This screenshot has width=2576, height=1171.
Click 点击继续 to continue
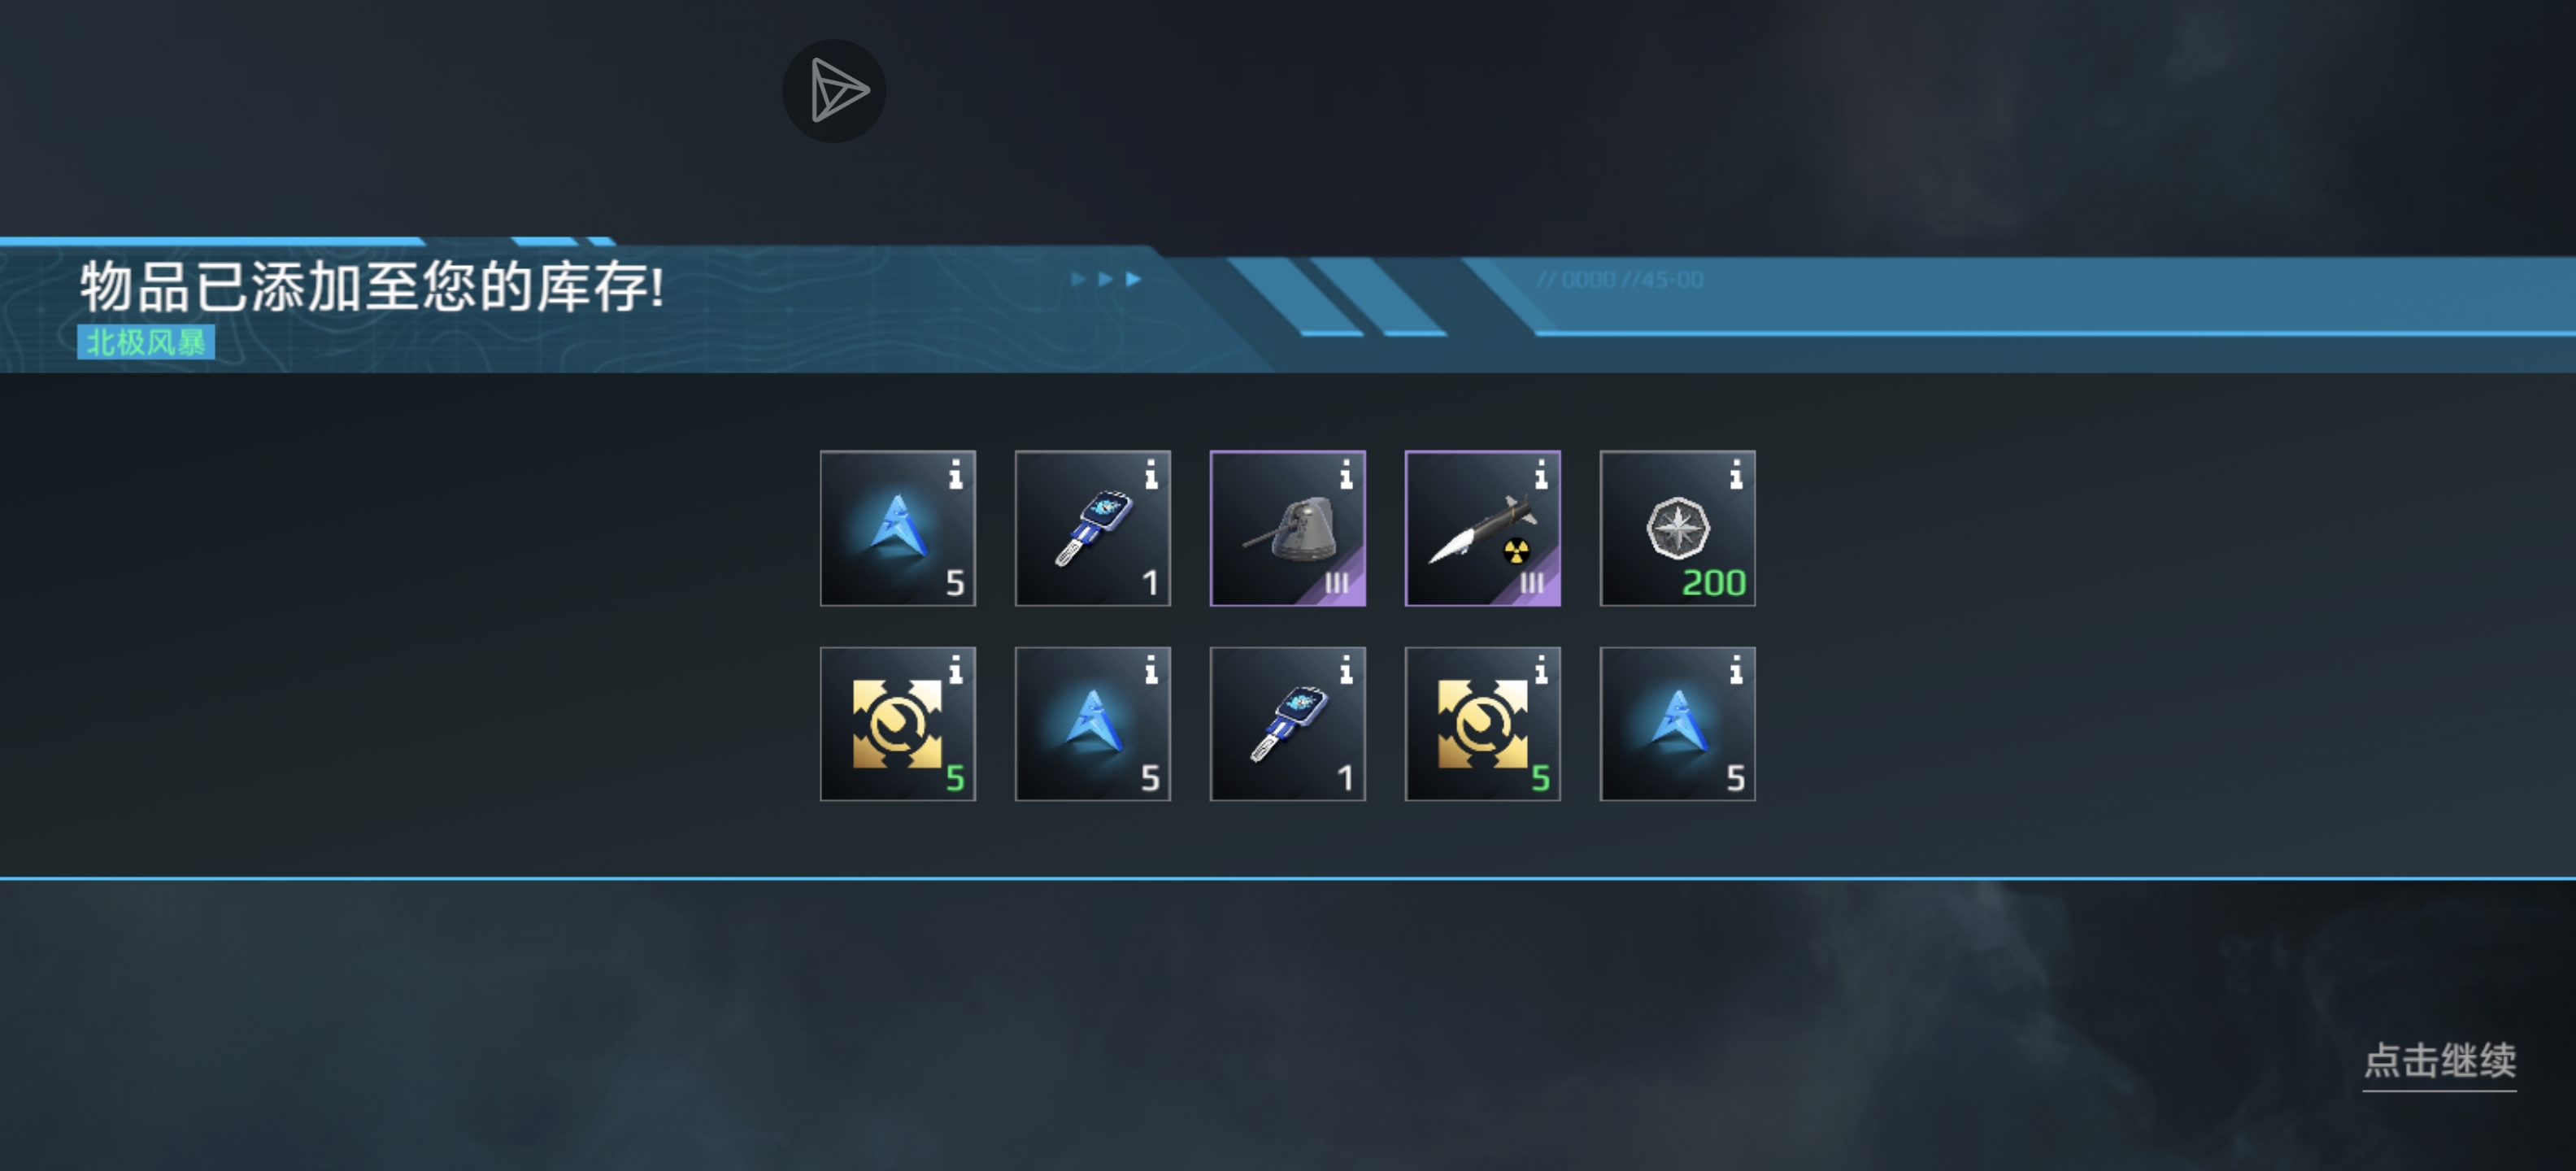click(x=2439, y=1061)
